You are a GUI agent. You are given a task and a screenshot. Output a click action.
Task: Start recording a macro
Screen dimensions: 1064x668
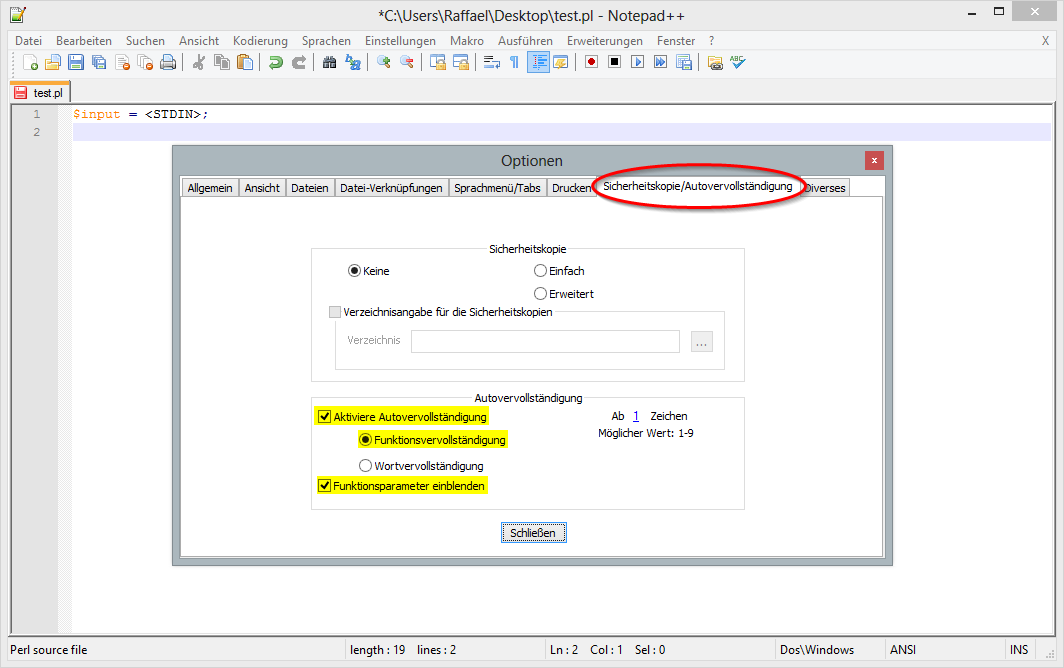pos(589,61)
